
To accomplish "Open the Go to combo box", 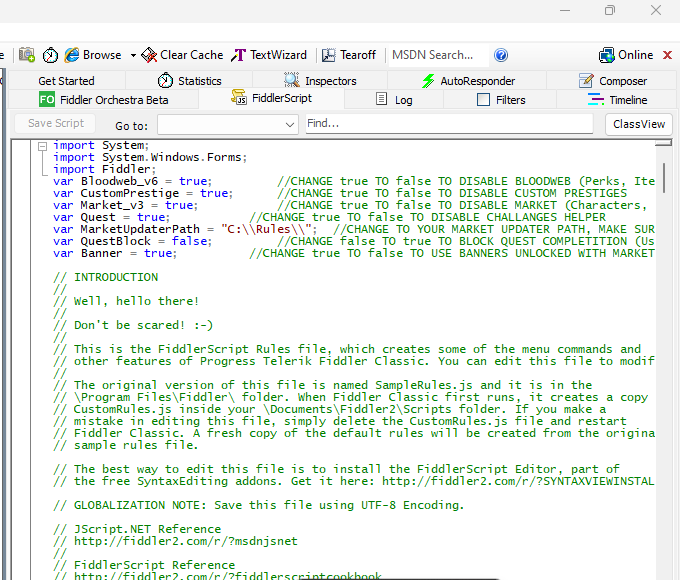I will [228, 125].
